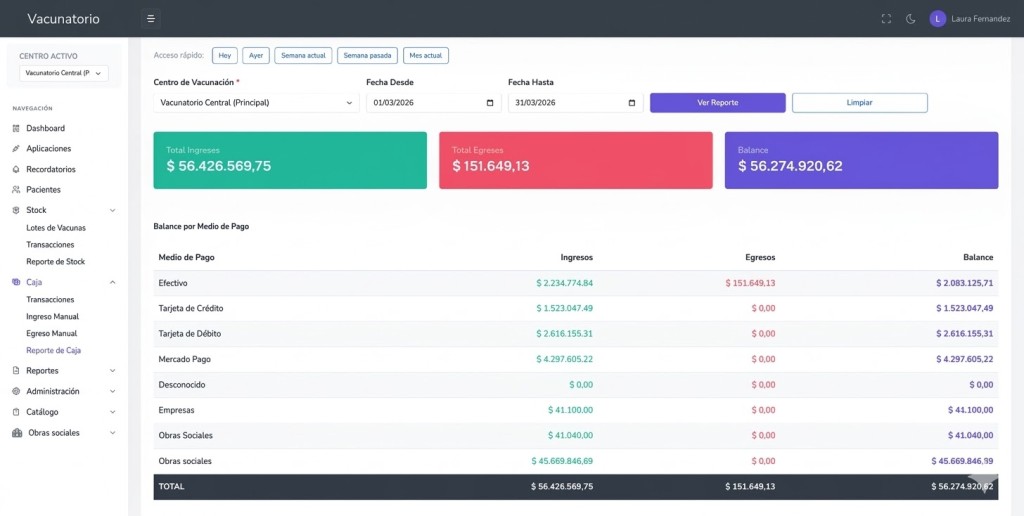Image resolution: width=1024 pixels, height=516 pixels.
Task: Open the Centro Activo dropdown
Action: [x=64, y=73]
